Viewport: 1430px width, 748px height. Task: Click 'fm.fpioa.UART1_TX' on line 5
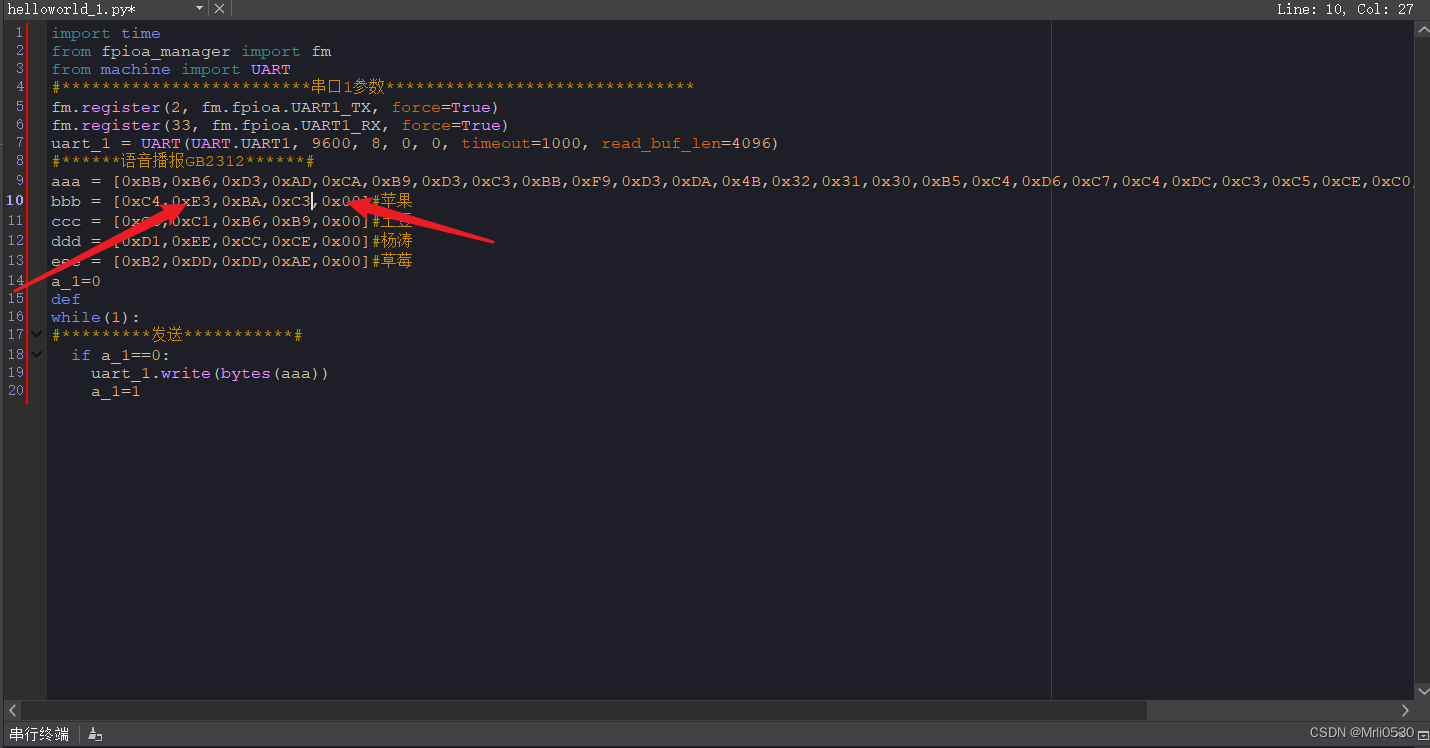[286, 107]
